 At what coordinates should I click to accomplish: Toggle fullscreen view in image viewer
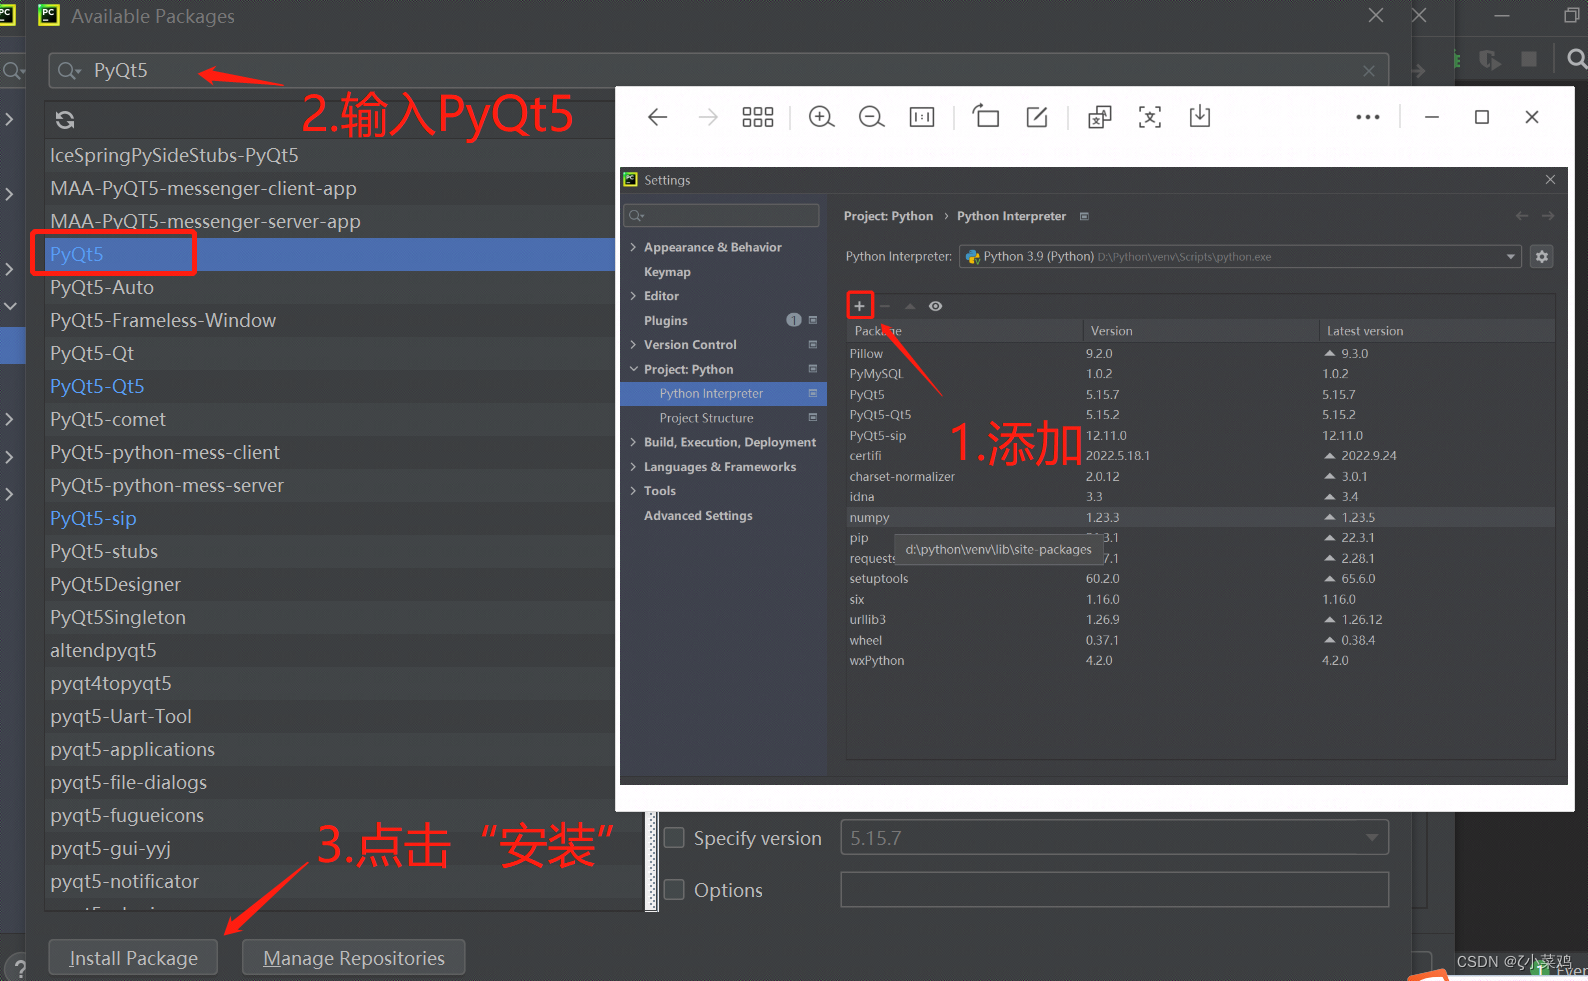[1150, 117]
